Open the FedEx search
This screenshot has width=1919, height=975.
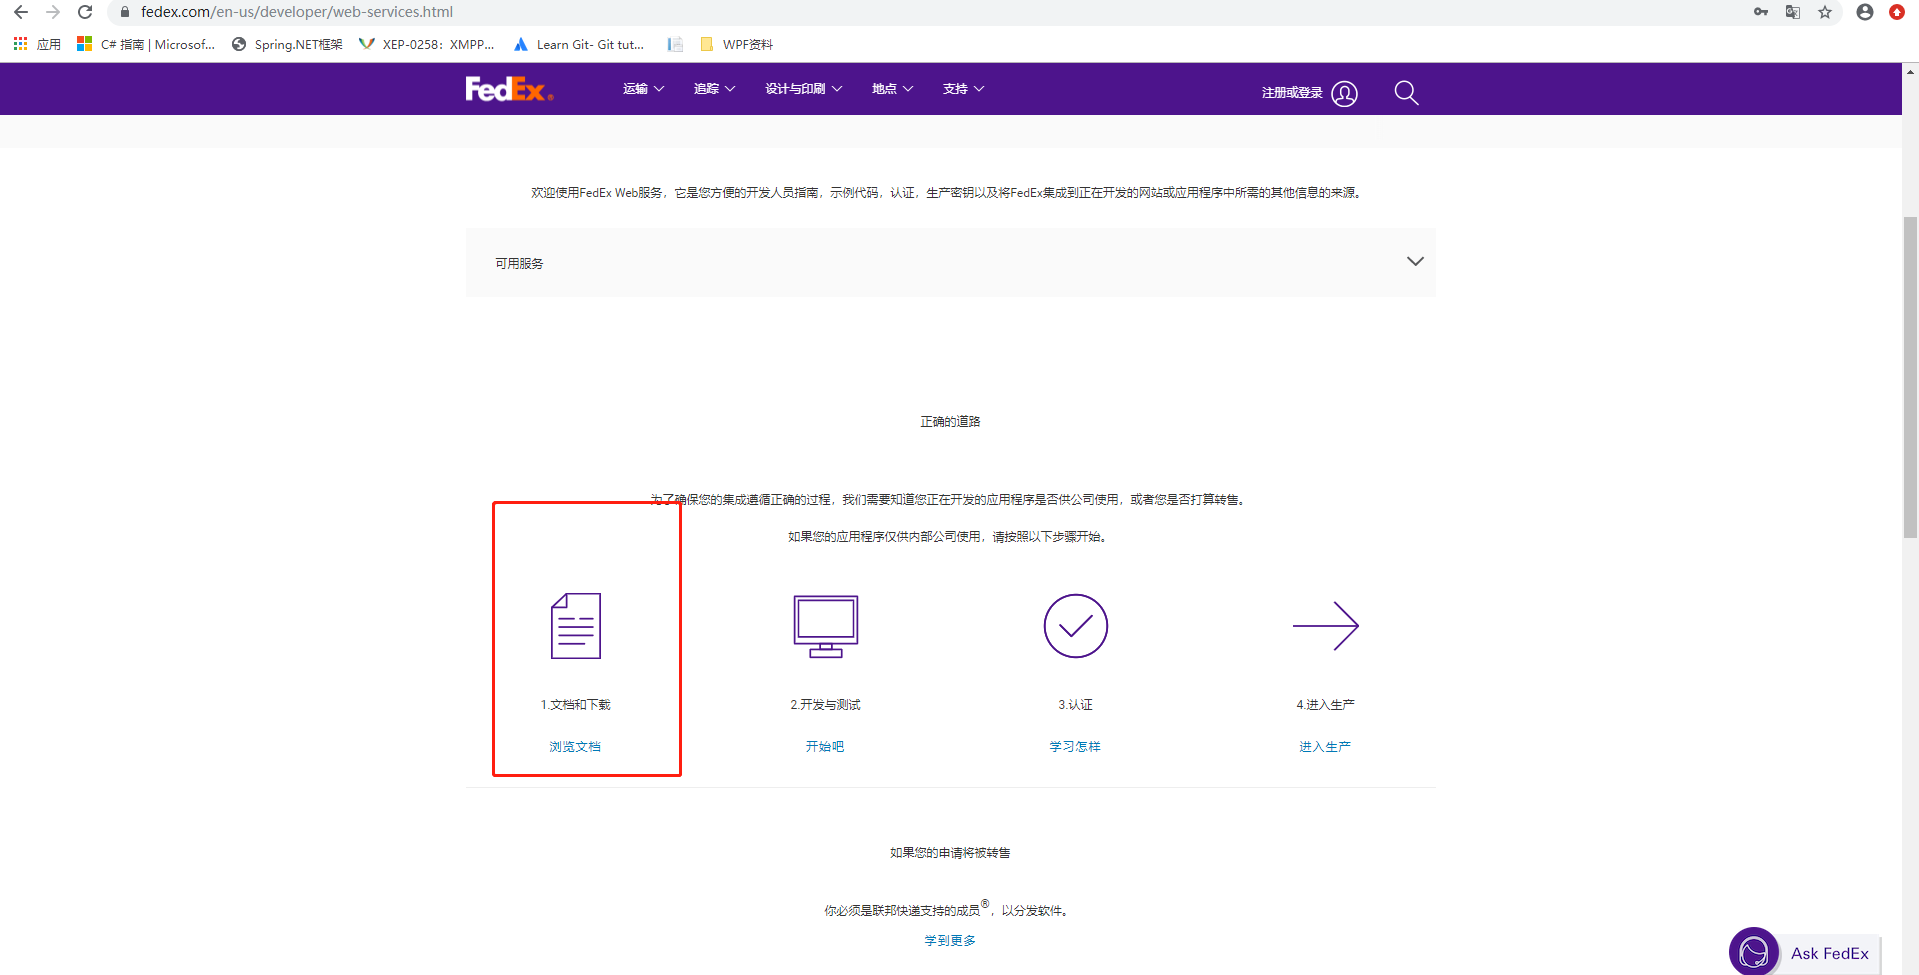tap(1406, 92)
